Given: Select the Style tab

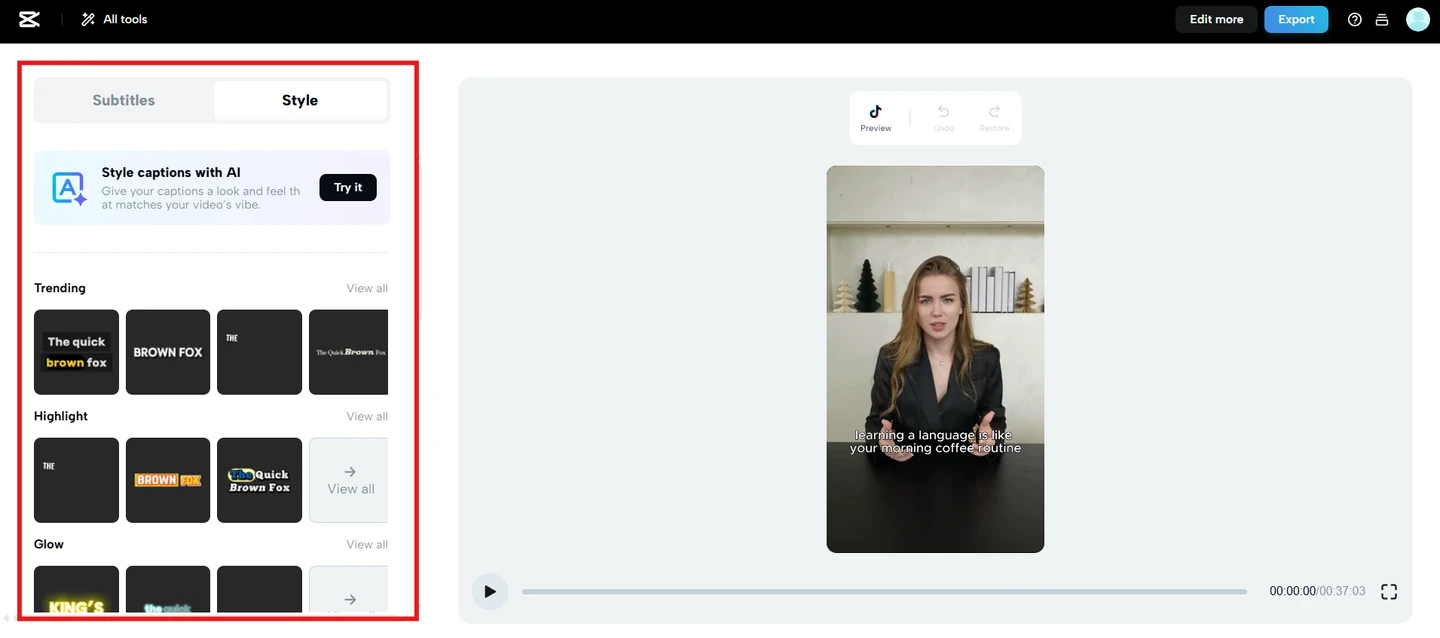Looking at the screenshot, I should [x=300, y=100].
